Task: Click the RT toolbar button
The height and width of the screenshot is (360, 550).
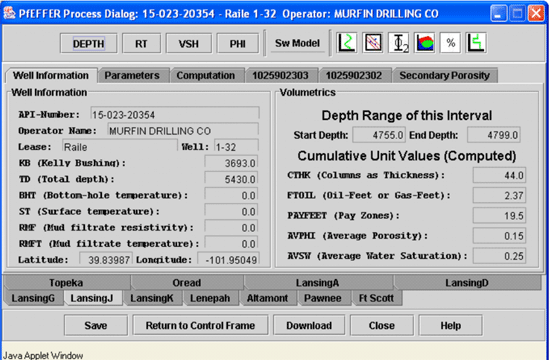Action: pos(141,44)
